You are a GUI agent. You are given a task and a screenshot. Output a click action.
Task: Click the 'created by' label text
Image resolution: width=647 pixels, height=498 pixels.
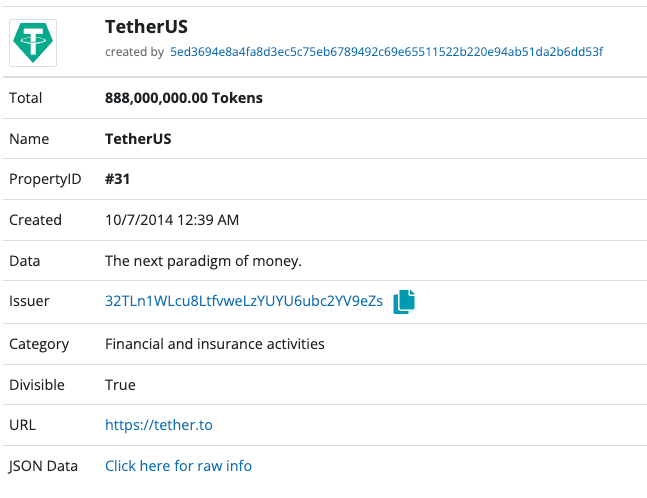click(135, 52)
